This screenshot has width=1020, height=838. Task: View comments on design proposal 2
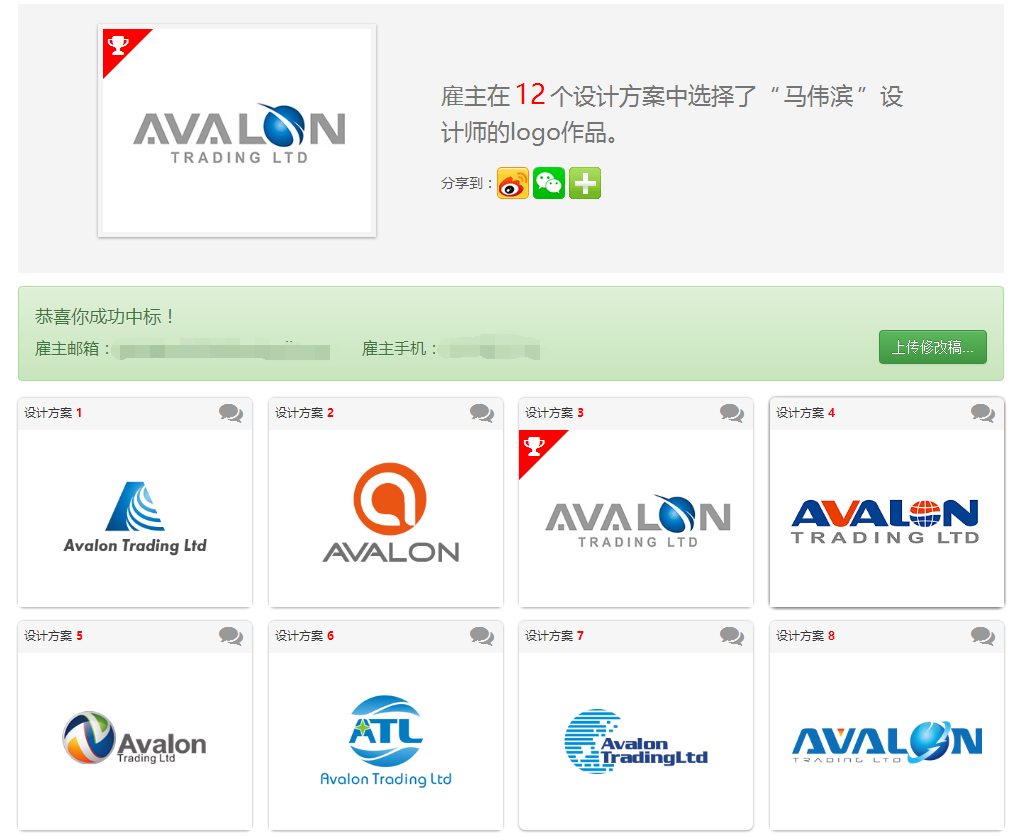pos(482,413)
